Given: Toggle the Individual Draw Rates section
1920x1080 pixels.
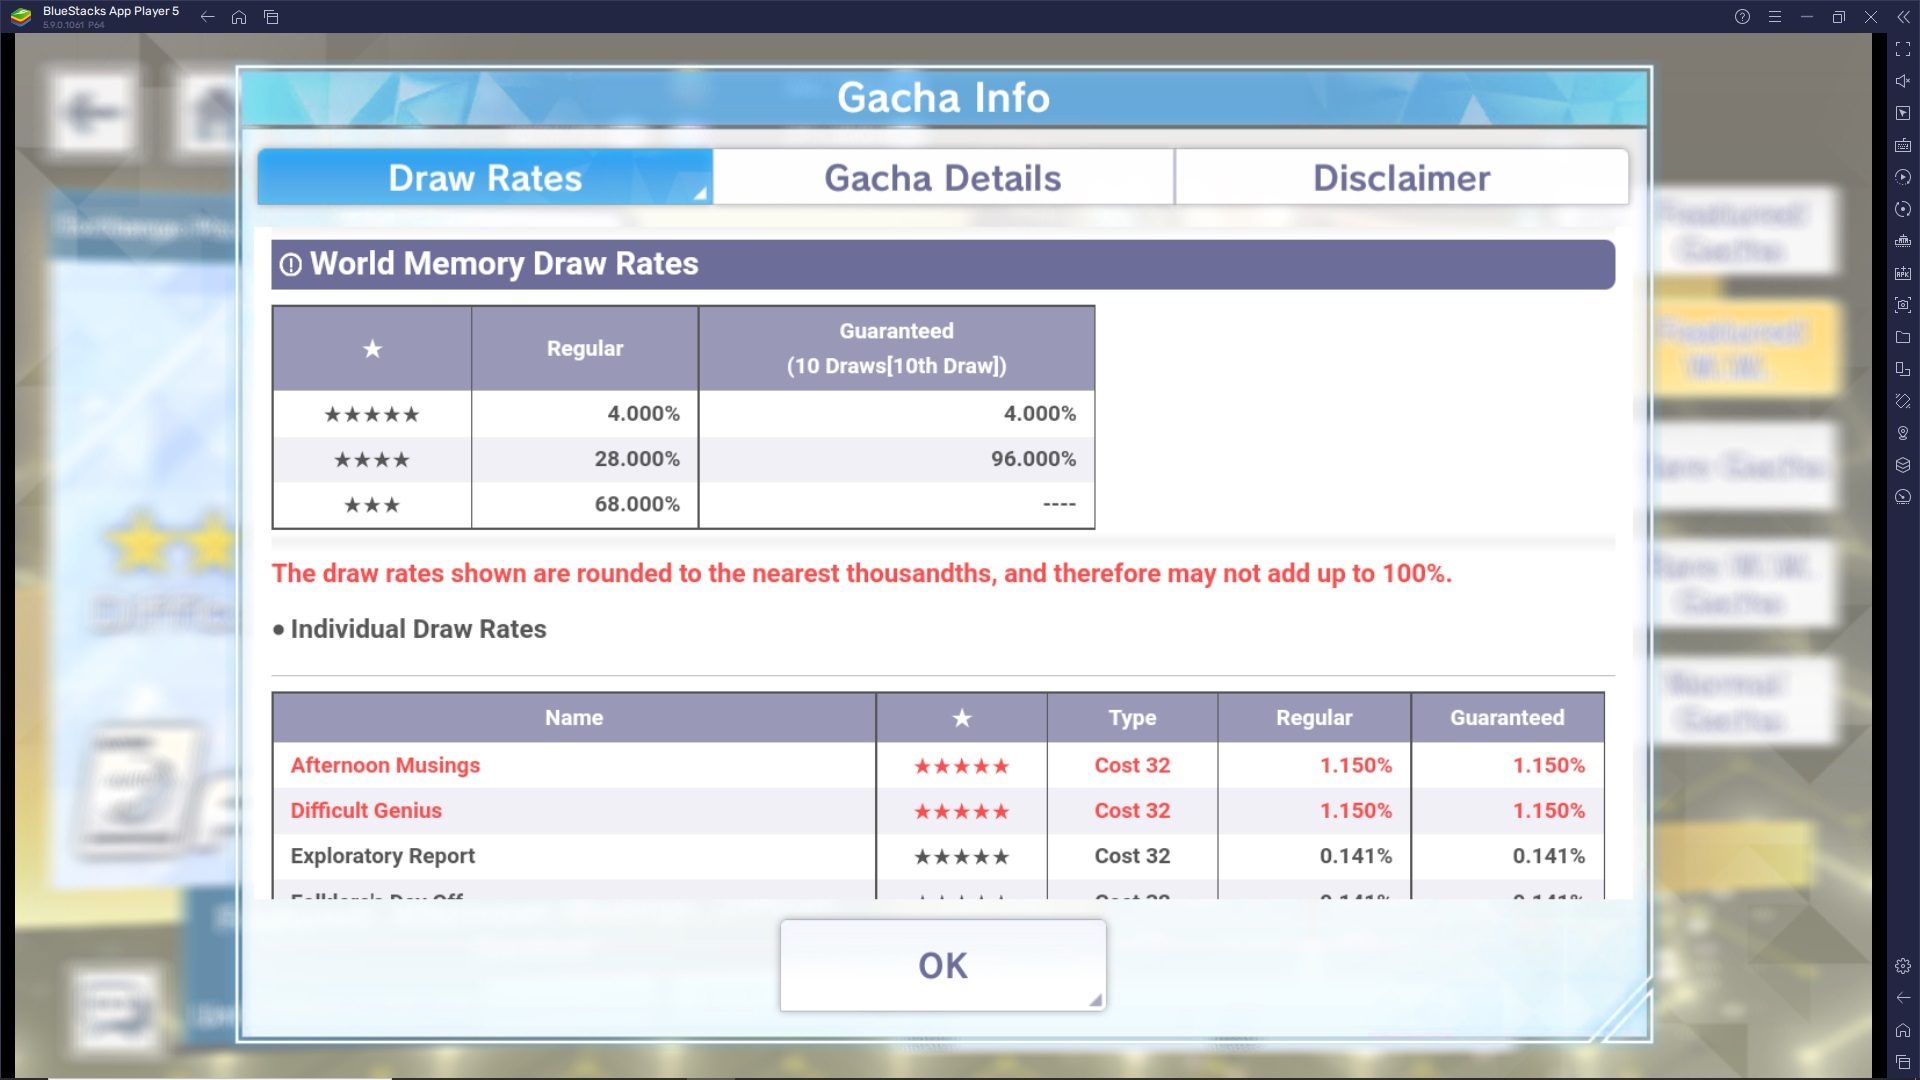Looking at the screenshot, I should (417, 629).
